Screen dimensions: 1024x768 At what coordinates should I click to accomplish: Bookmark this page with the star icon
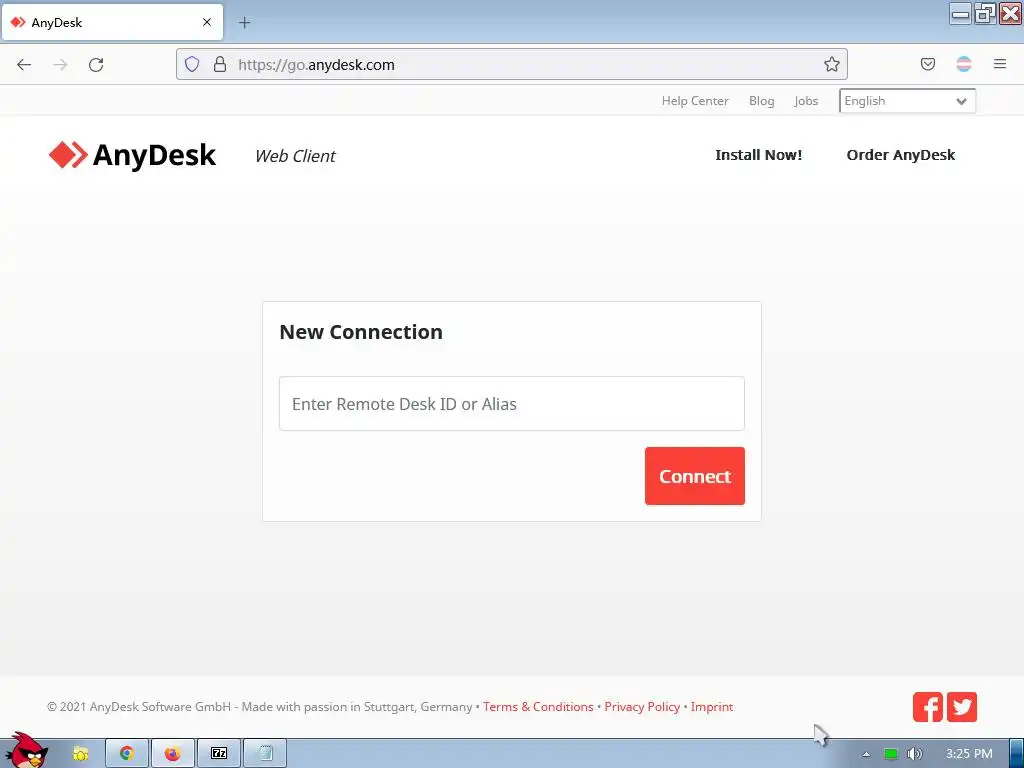(831, 64)
